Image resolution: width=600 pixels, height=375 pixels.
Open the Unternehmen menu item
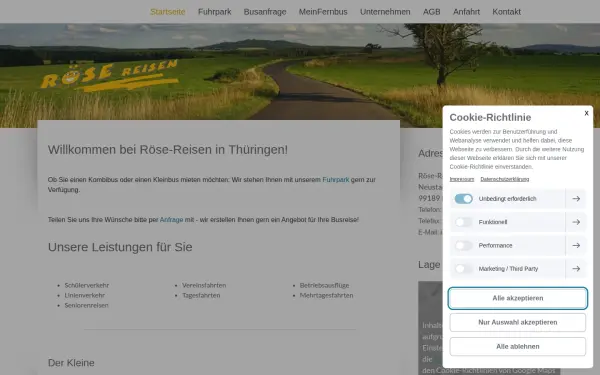[385, 12]
